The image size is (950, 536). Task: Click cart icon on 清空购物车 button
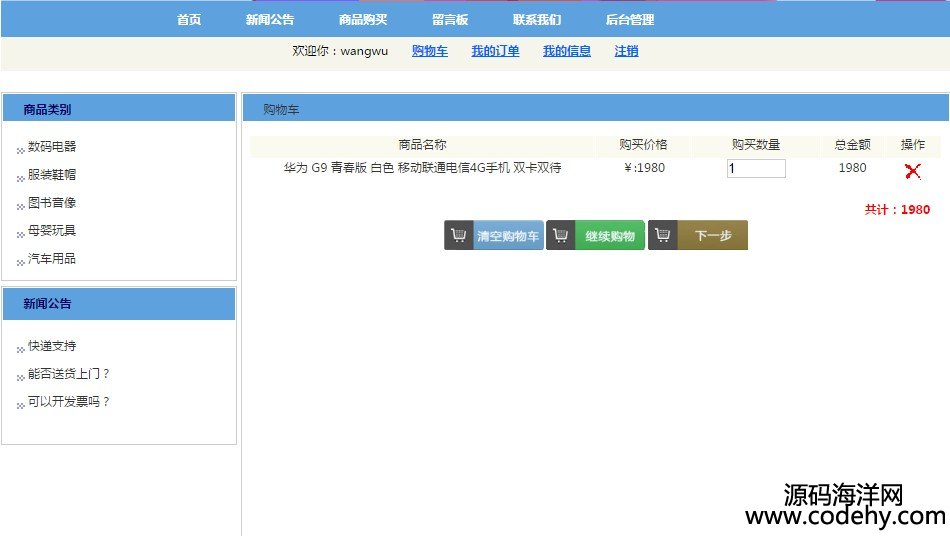pyautogui.click(x=459, y=235)
